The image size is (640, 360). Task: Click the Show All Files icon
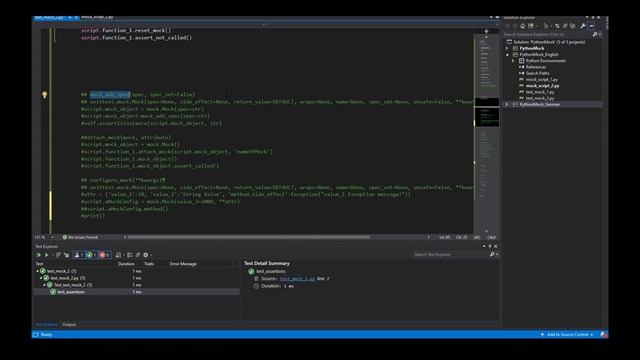(573, 26)
